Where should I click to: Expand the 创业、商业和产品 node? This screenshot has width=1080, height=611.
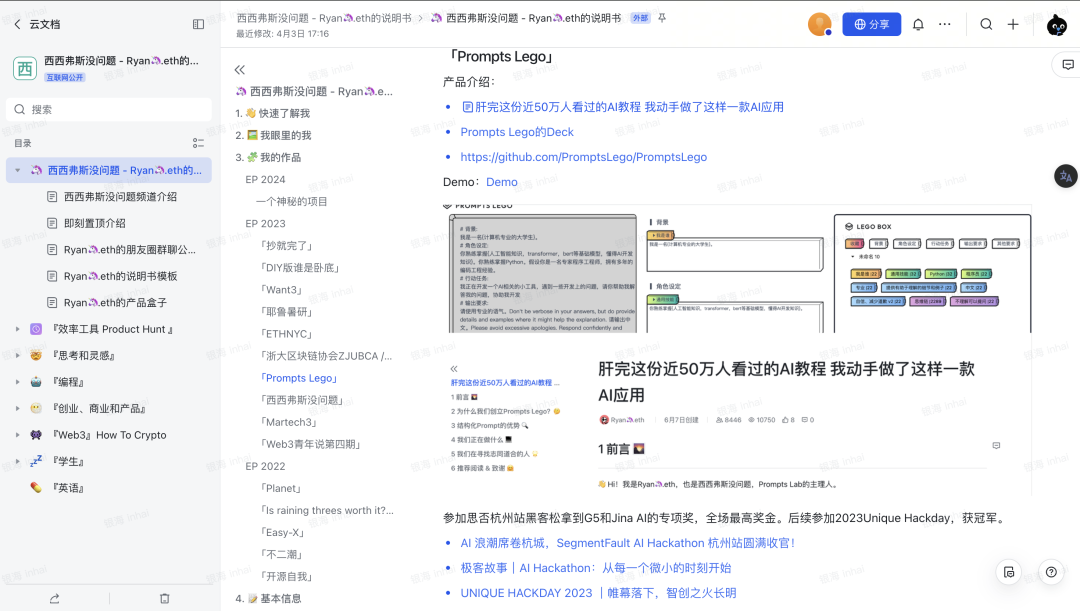pos(18,408)
